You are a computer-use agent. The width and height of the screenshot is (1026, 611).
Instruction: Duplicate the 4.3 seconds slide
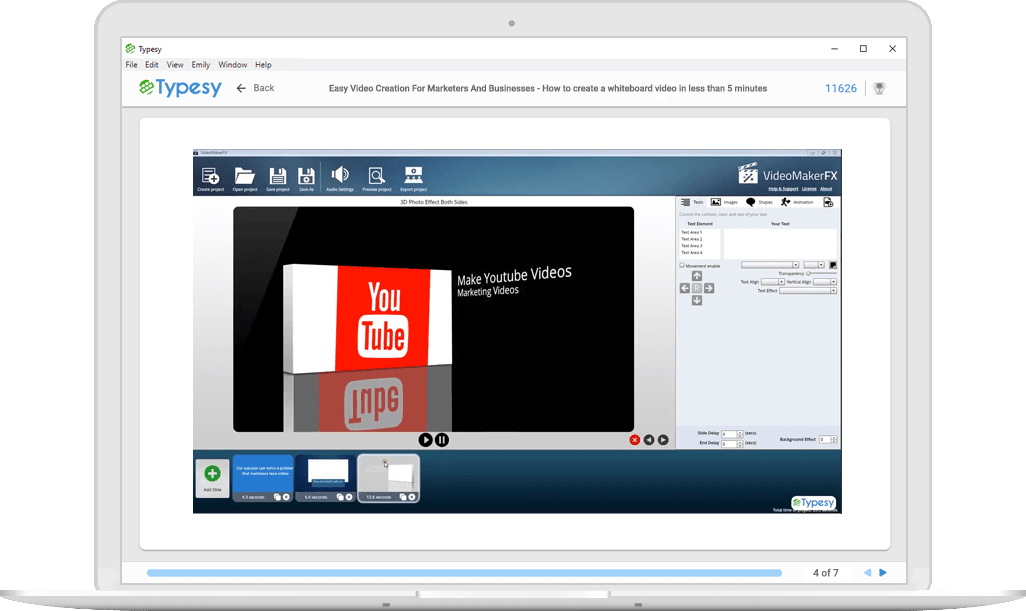coord(277,497)
